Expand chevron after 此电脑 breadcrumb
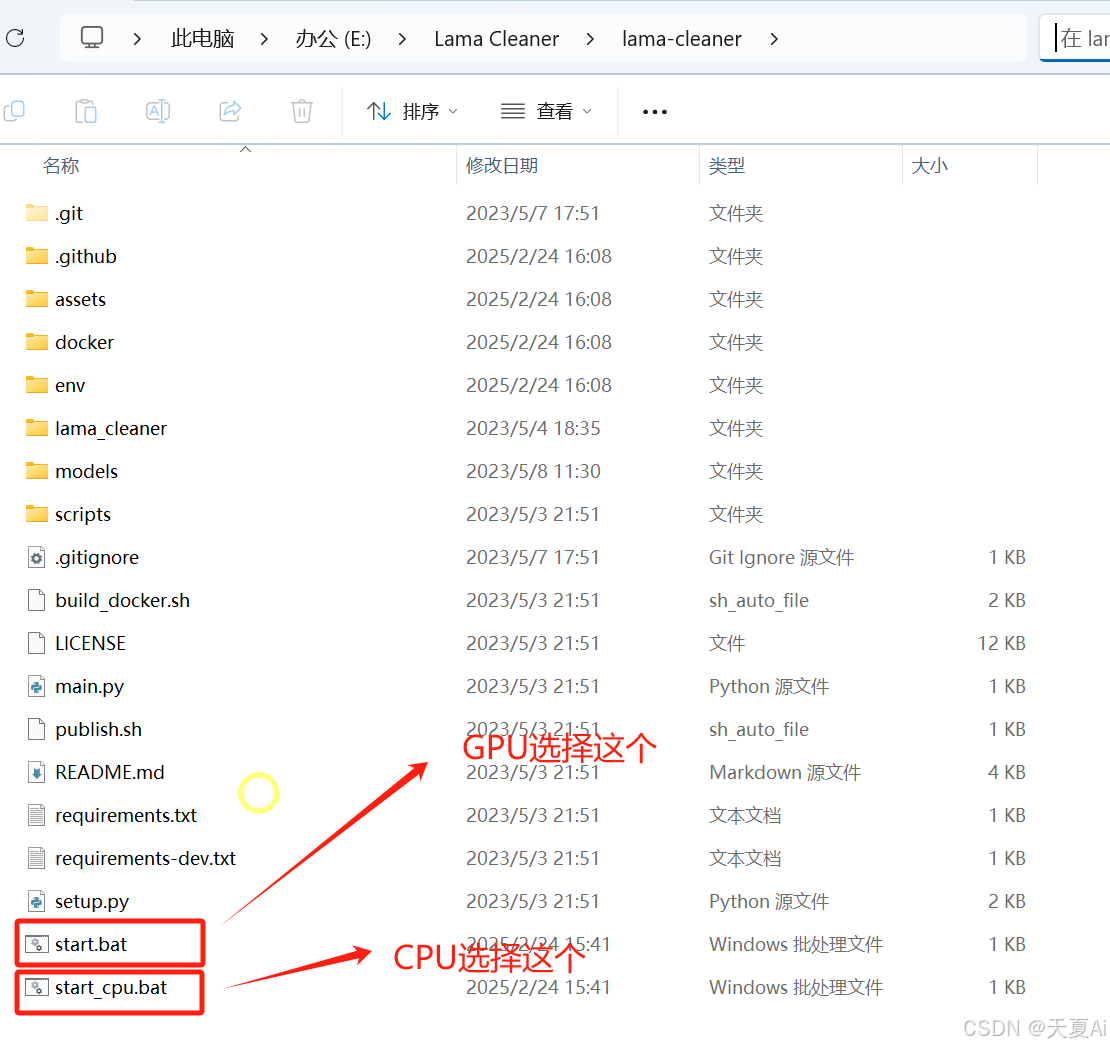This screenshot has height=1048, width=1110. point(264,39)
